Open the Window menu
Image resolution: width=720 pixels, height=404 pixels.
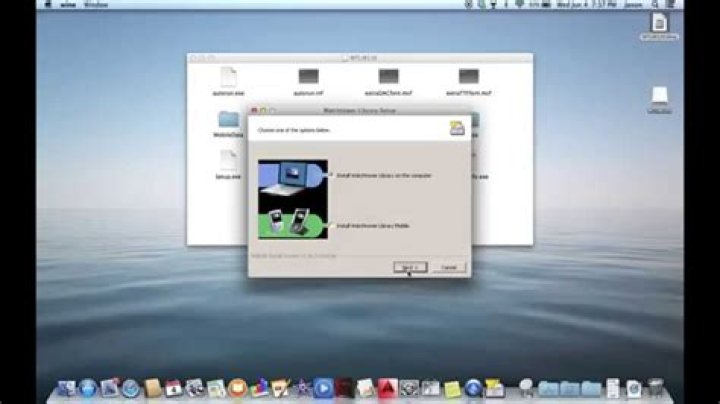98,4
